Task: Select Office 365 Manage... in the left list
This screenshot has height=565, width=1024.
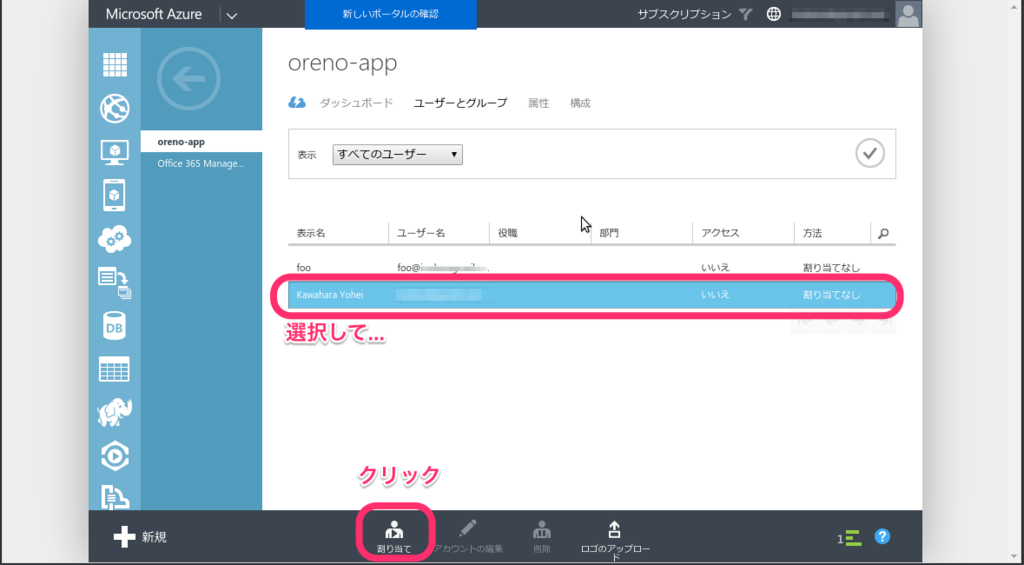Action: pos(201,163)
